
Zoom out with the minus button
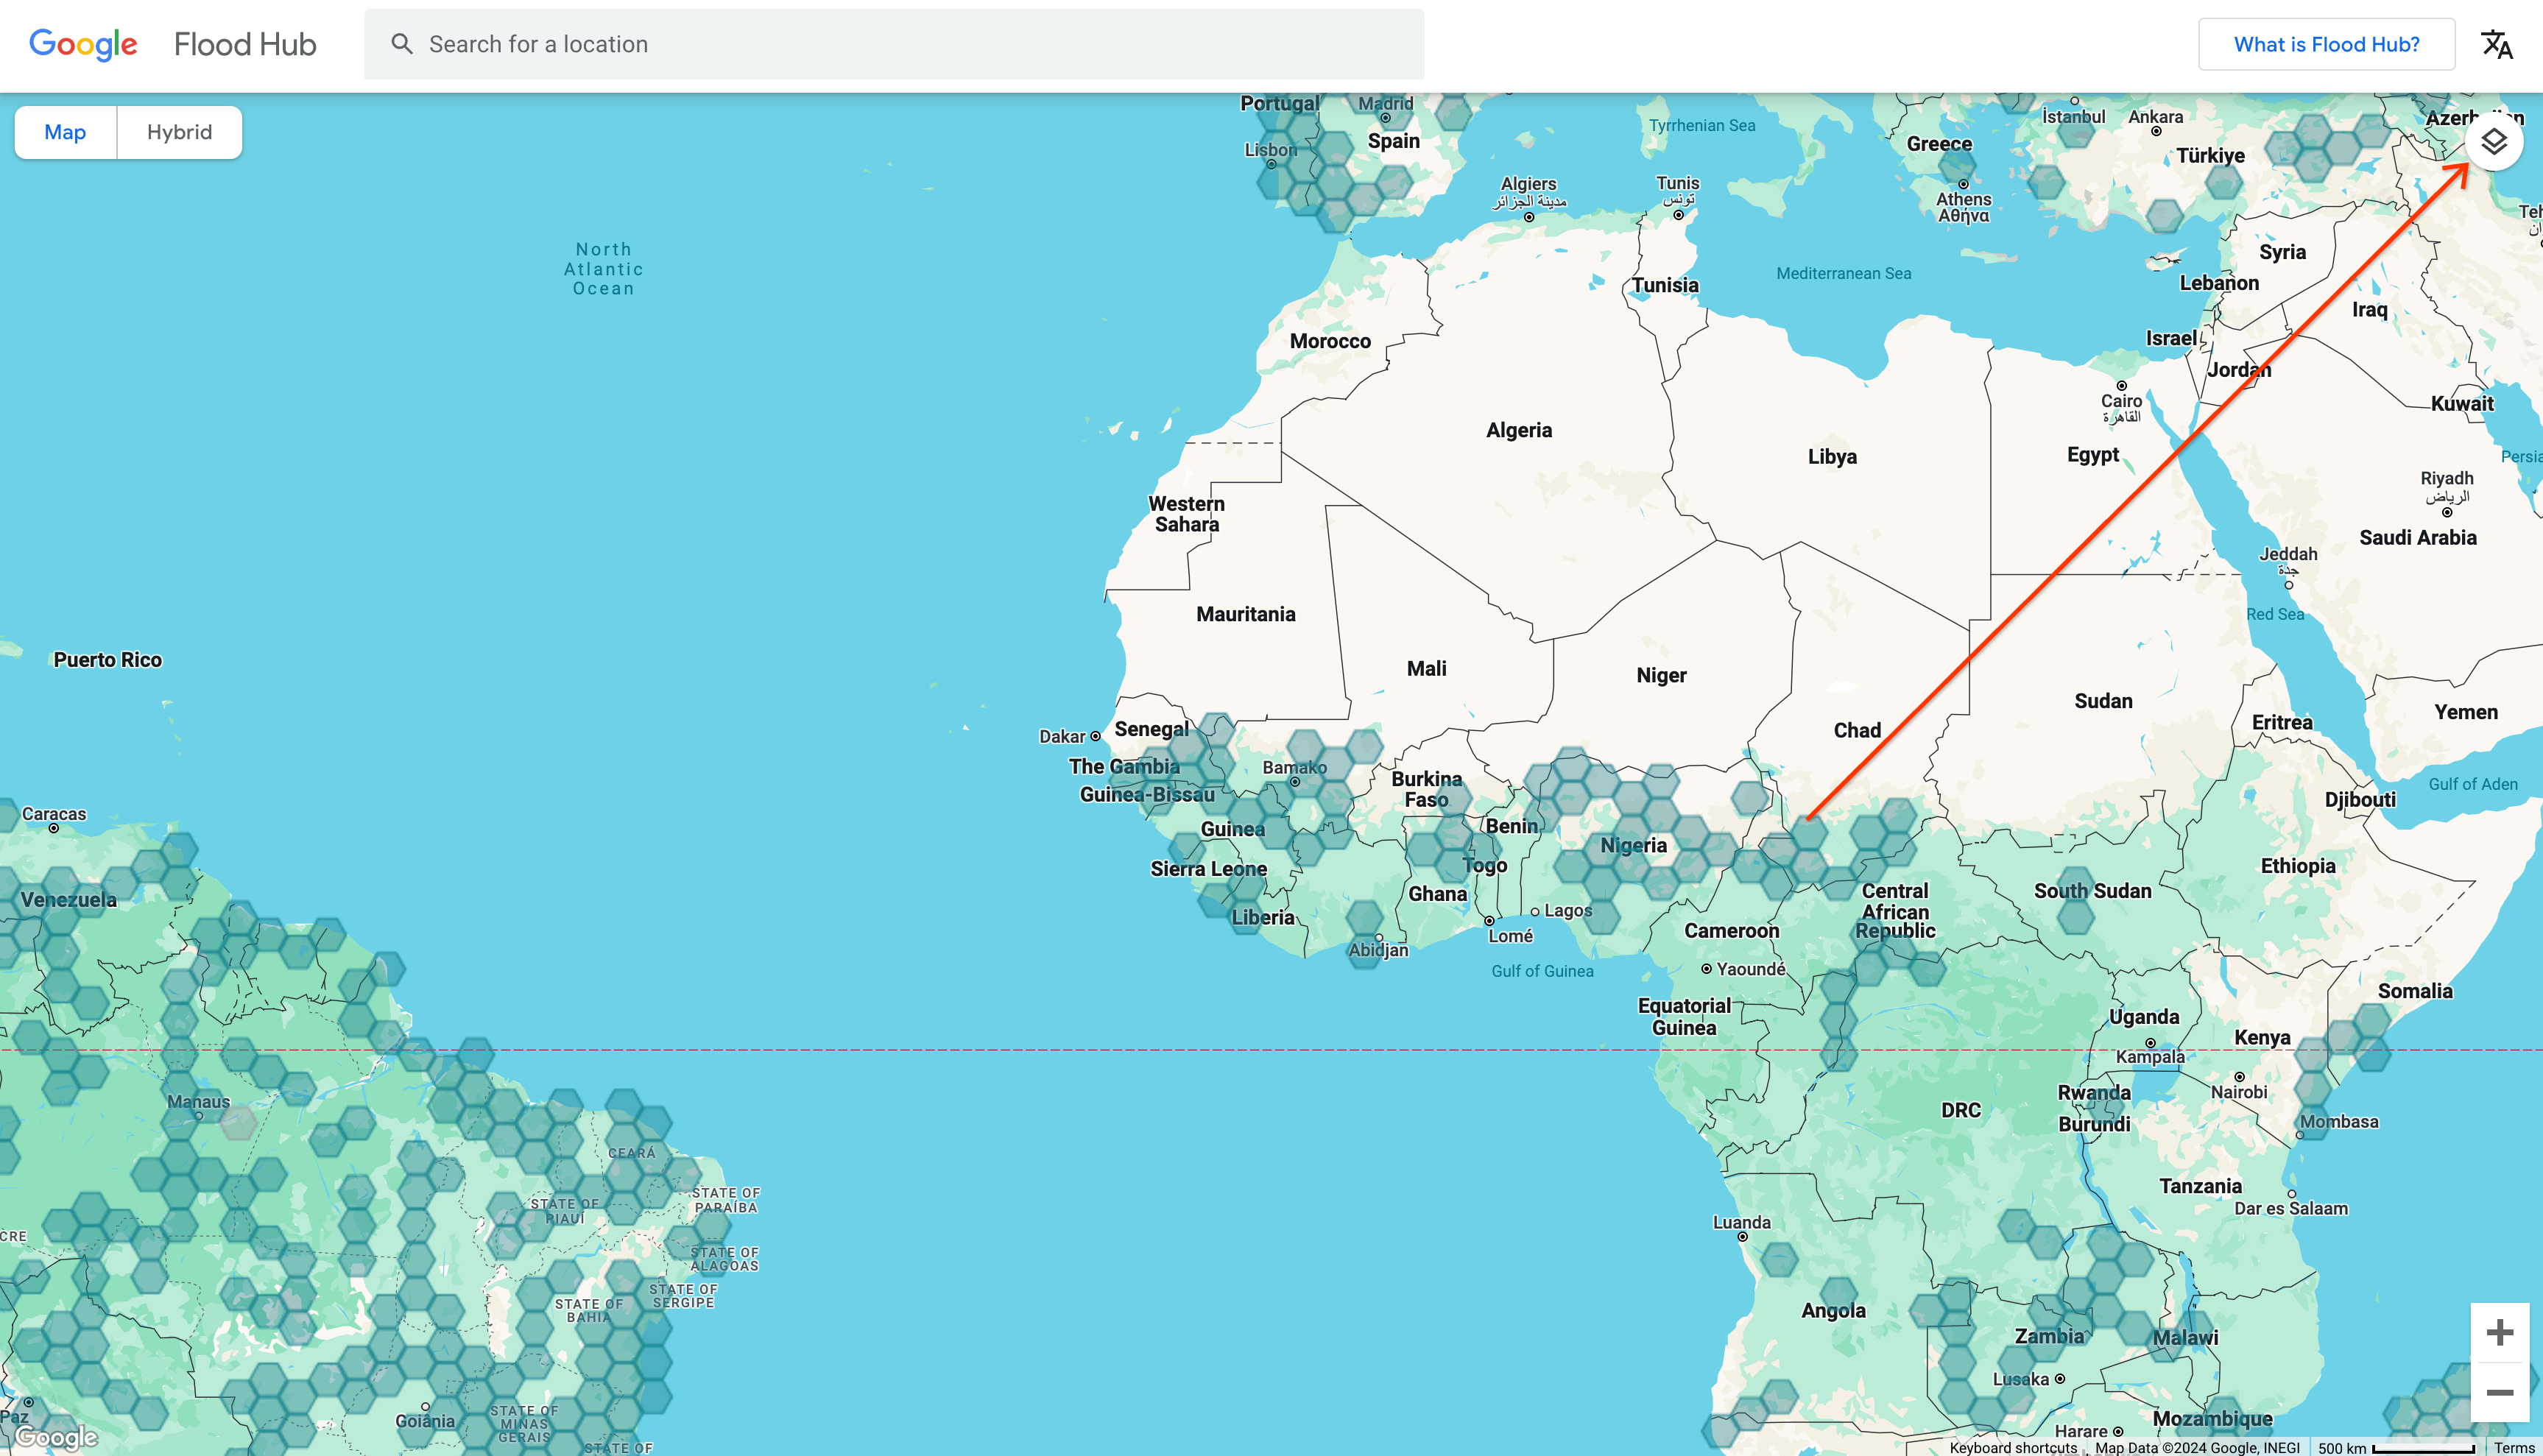coord(2499,1392)
